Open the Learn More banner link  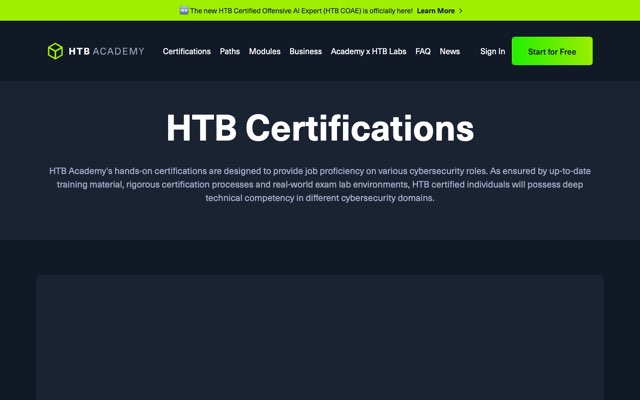pos(436,11)
